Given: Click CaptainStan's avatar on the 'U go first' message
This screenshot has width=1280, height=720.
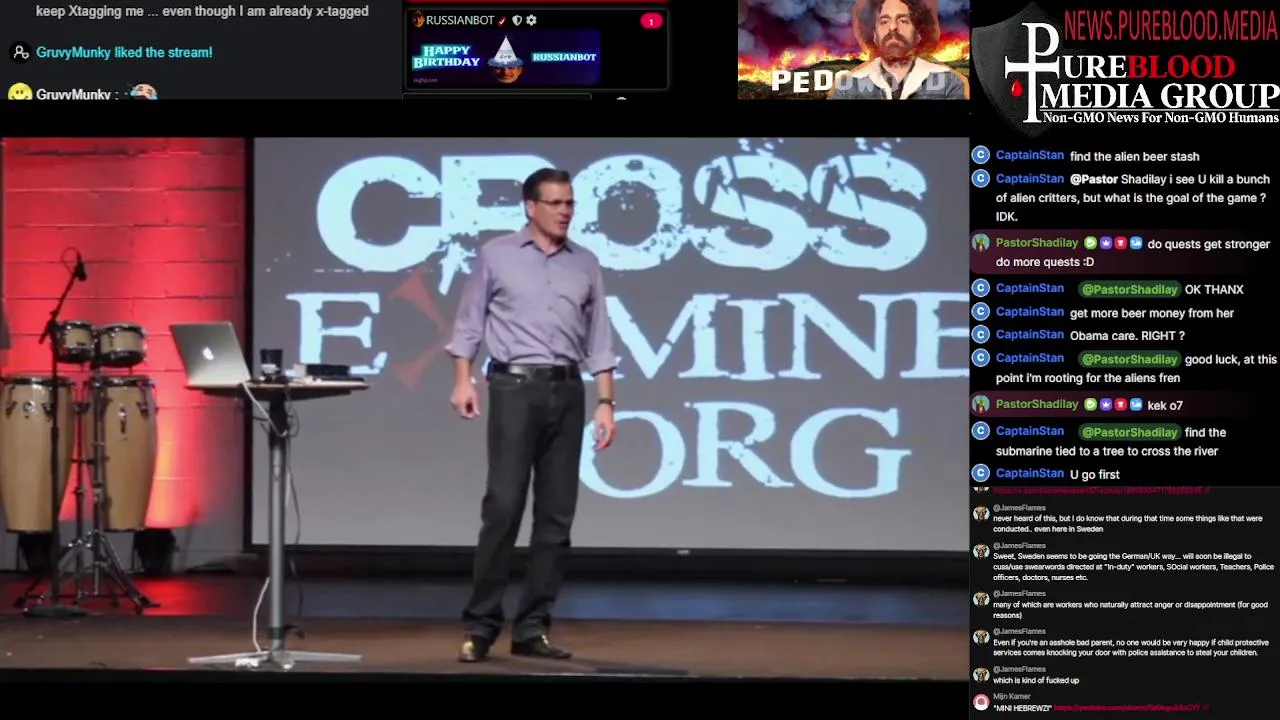Looking at the screenshot, I should (981, 473).
